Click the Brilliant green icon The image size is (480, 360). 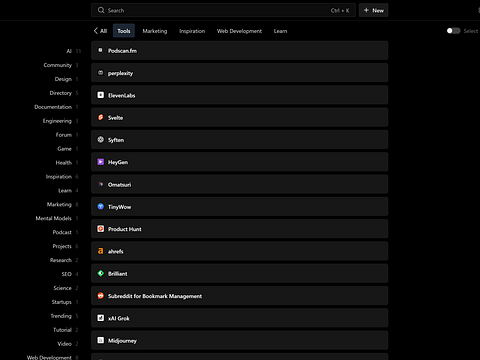[100, 273]
